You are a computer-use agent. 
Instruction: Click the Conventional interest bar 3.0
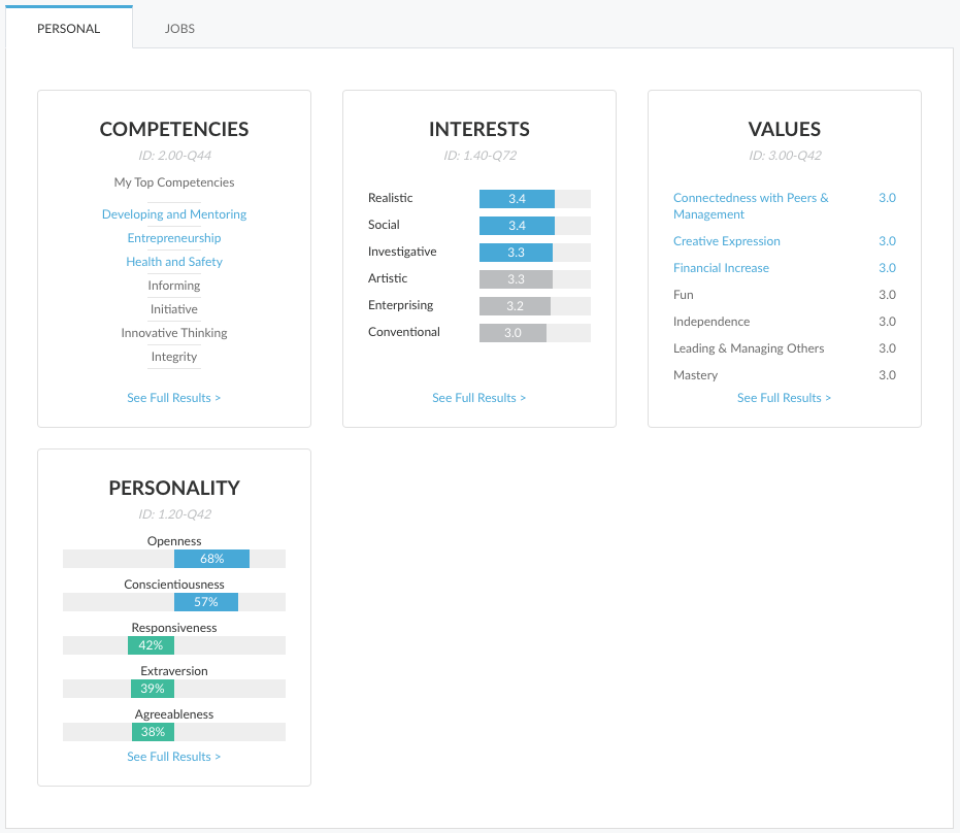tap(512, 333)
